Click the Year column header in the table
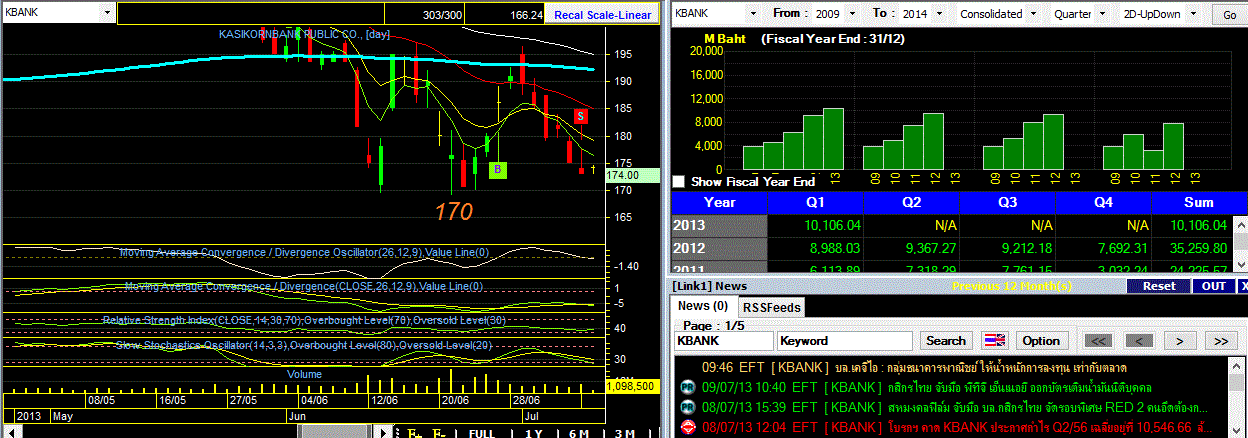 719,201
